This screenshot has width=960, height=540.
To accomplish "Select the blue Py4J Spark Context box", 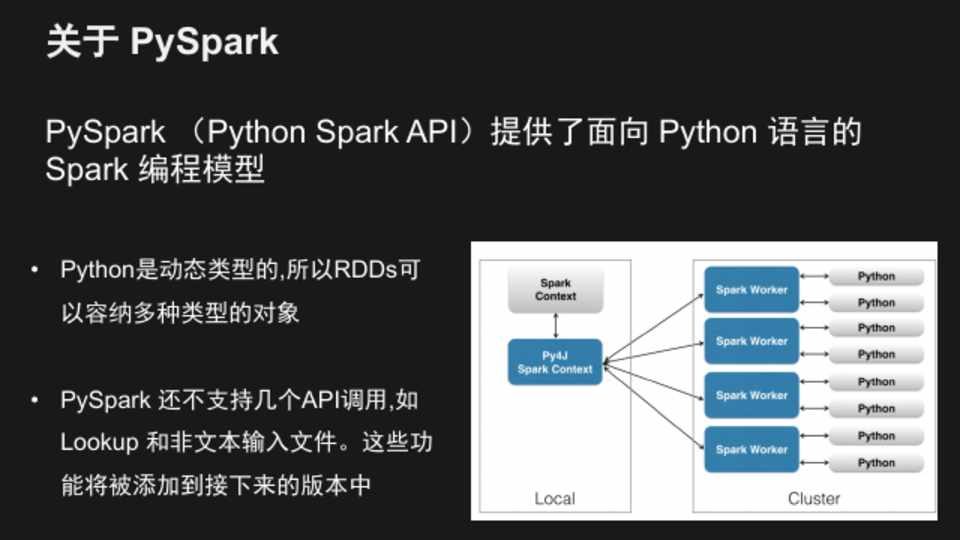I will coord(555,362).
